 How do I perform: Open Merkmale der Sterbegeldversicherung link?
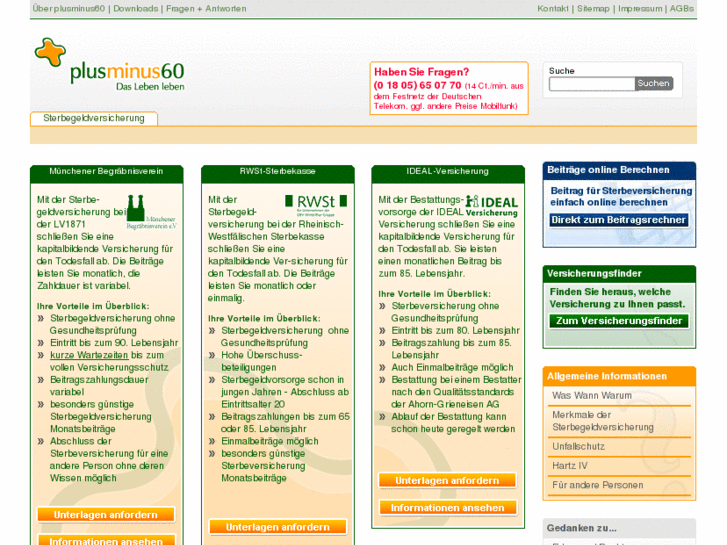603,421
